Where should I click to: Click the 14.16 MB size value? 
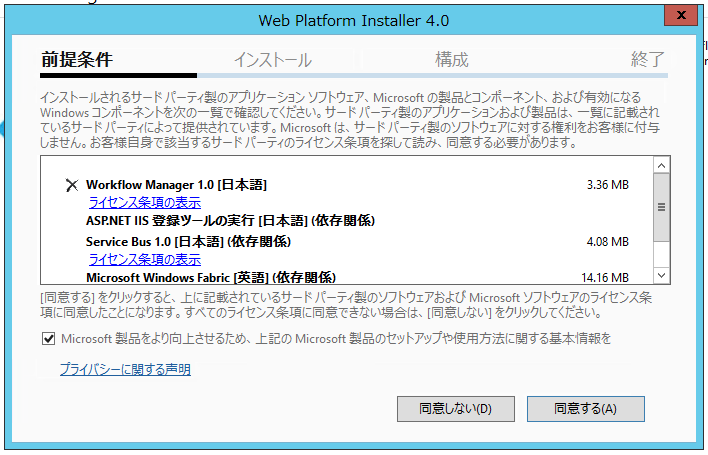coord(605,277)
